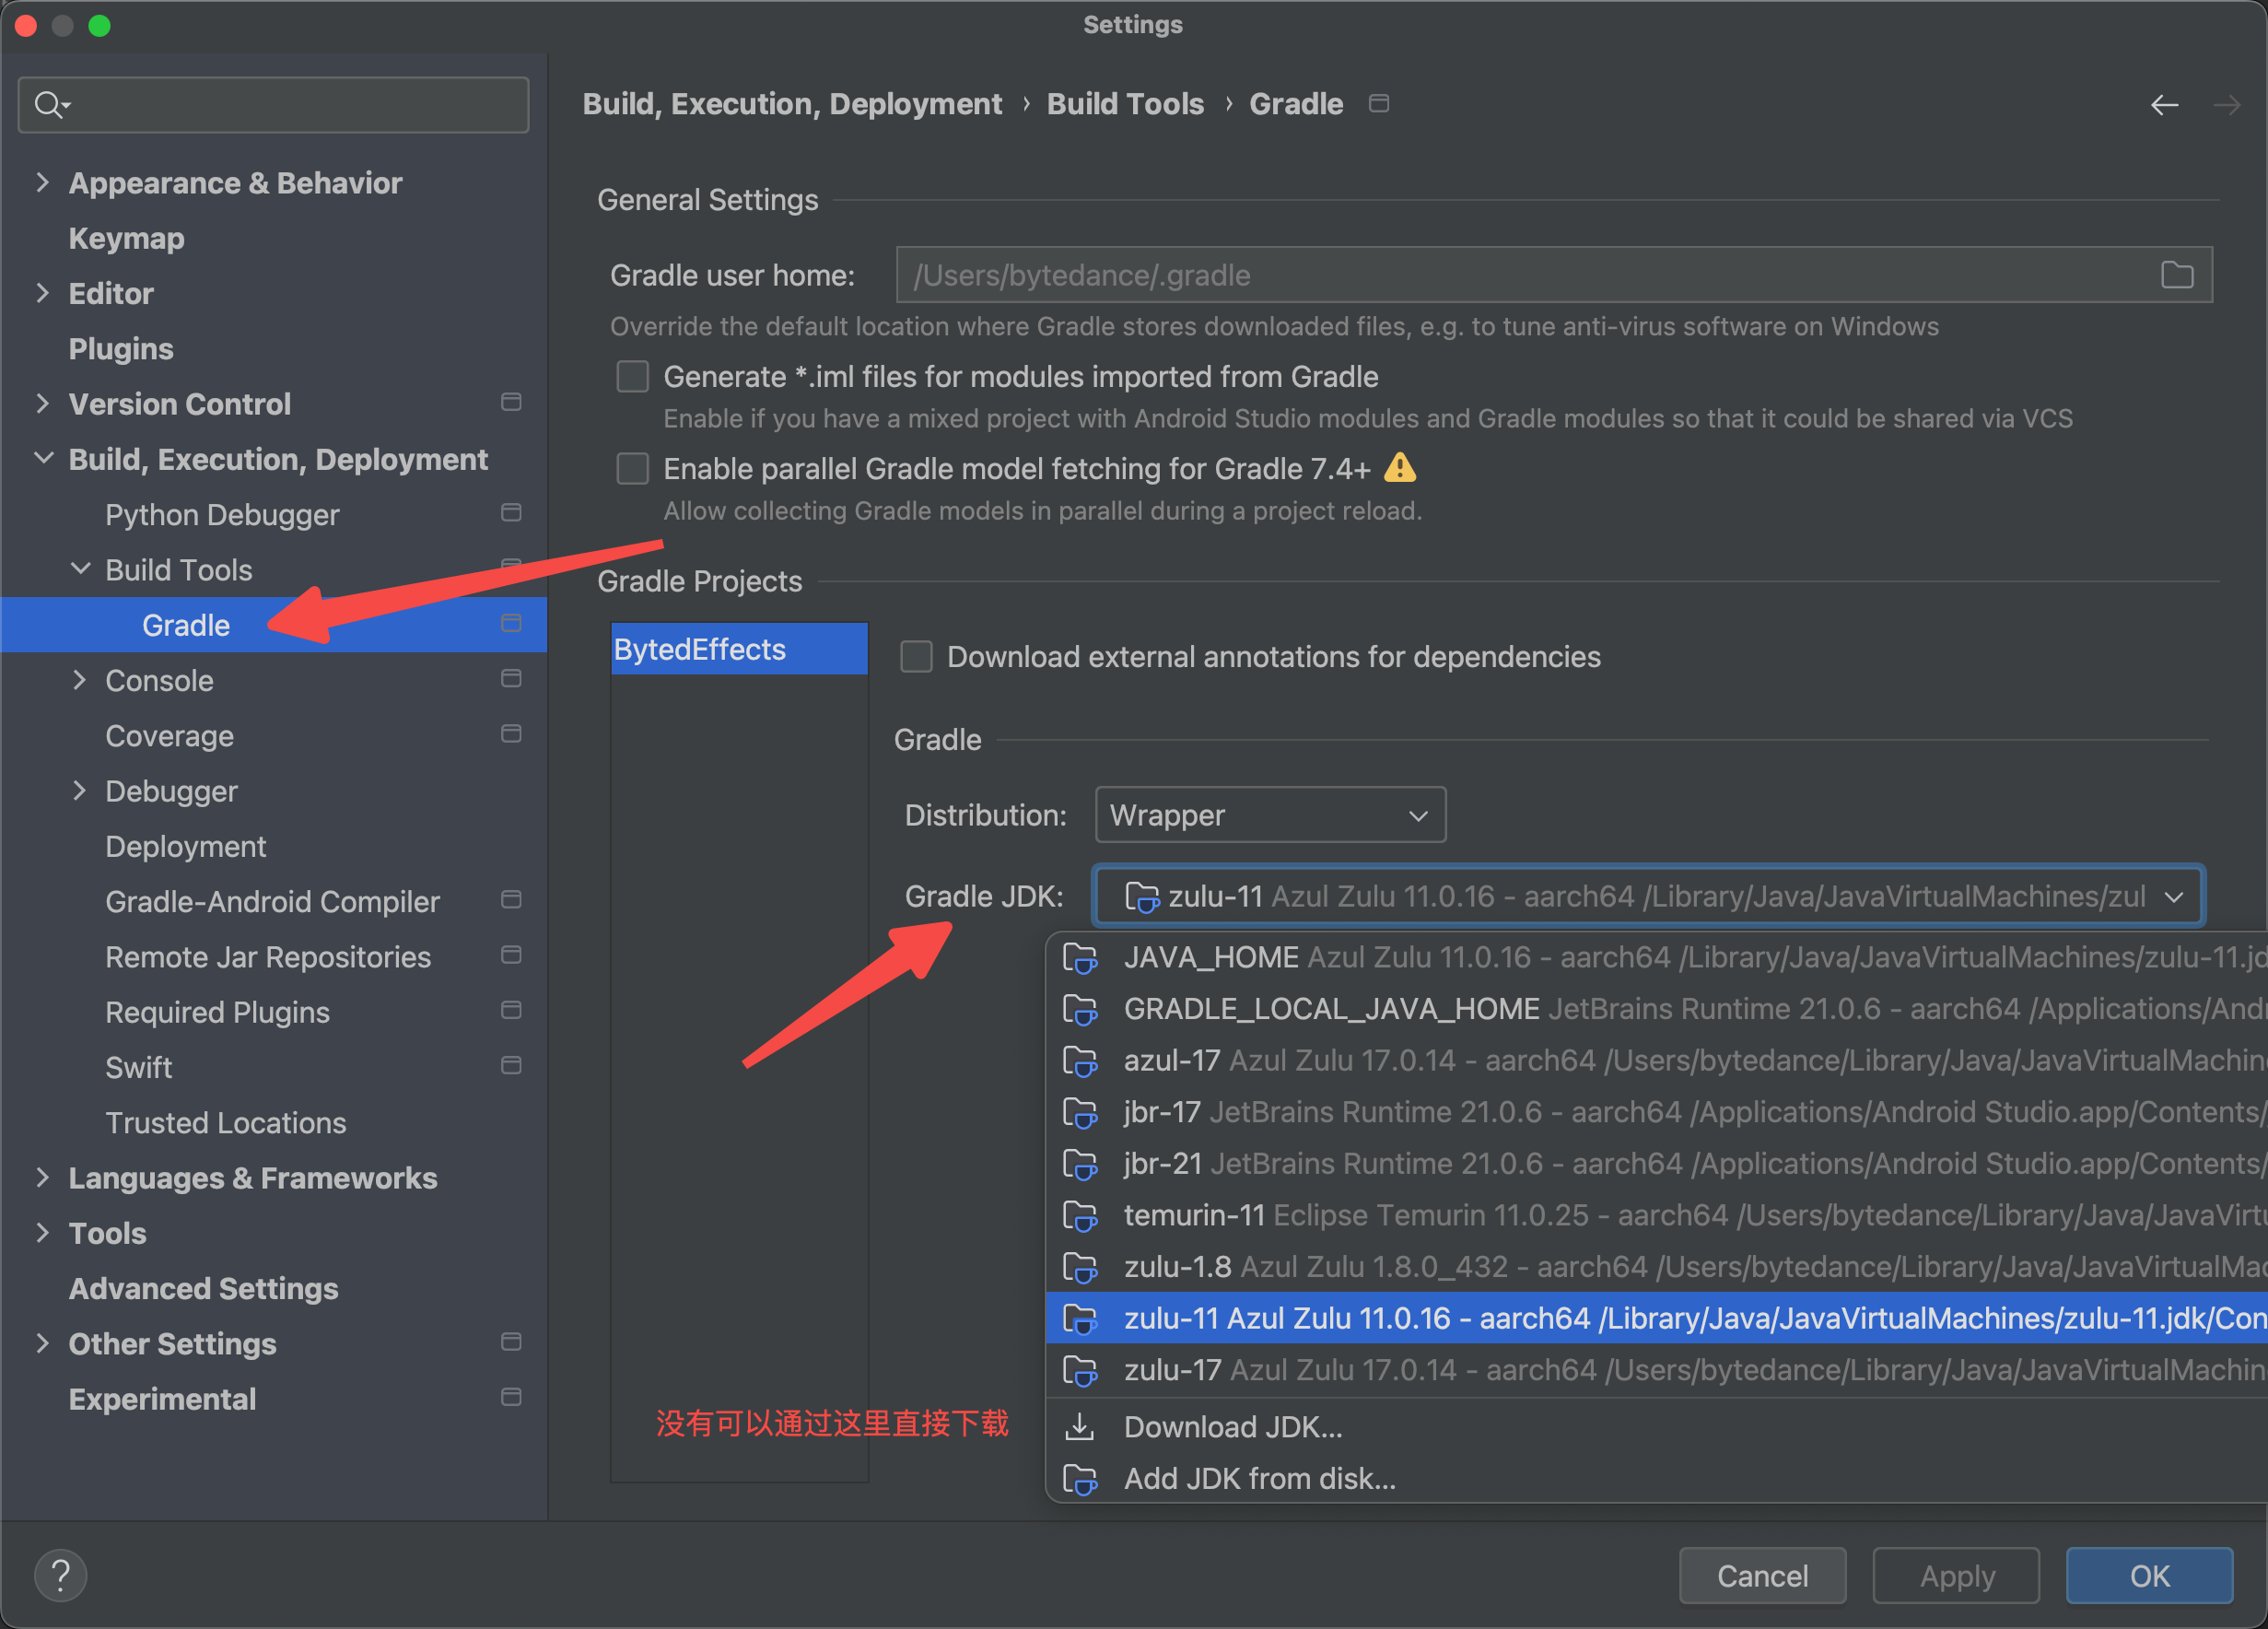Click the warning icon next to parallel Gradle fetching
This screenshot has width=2268, height=1629.
click(x=1400, y=468)
